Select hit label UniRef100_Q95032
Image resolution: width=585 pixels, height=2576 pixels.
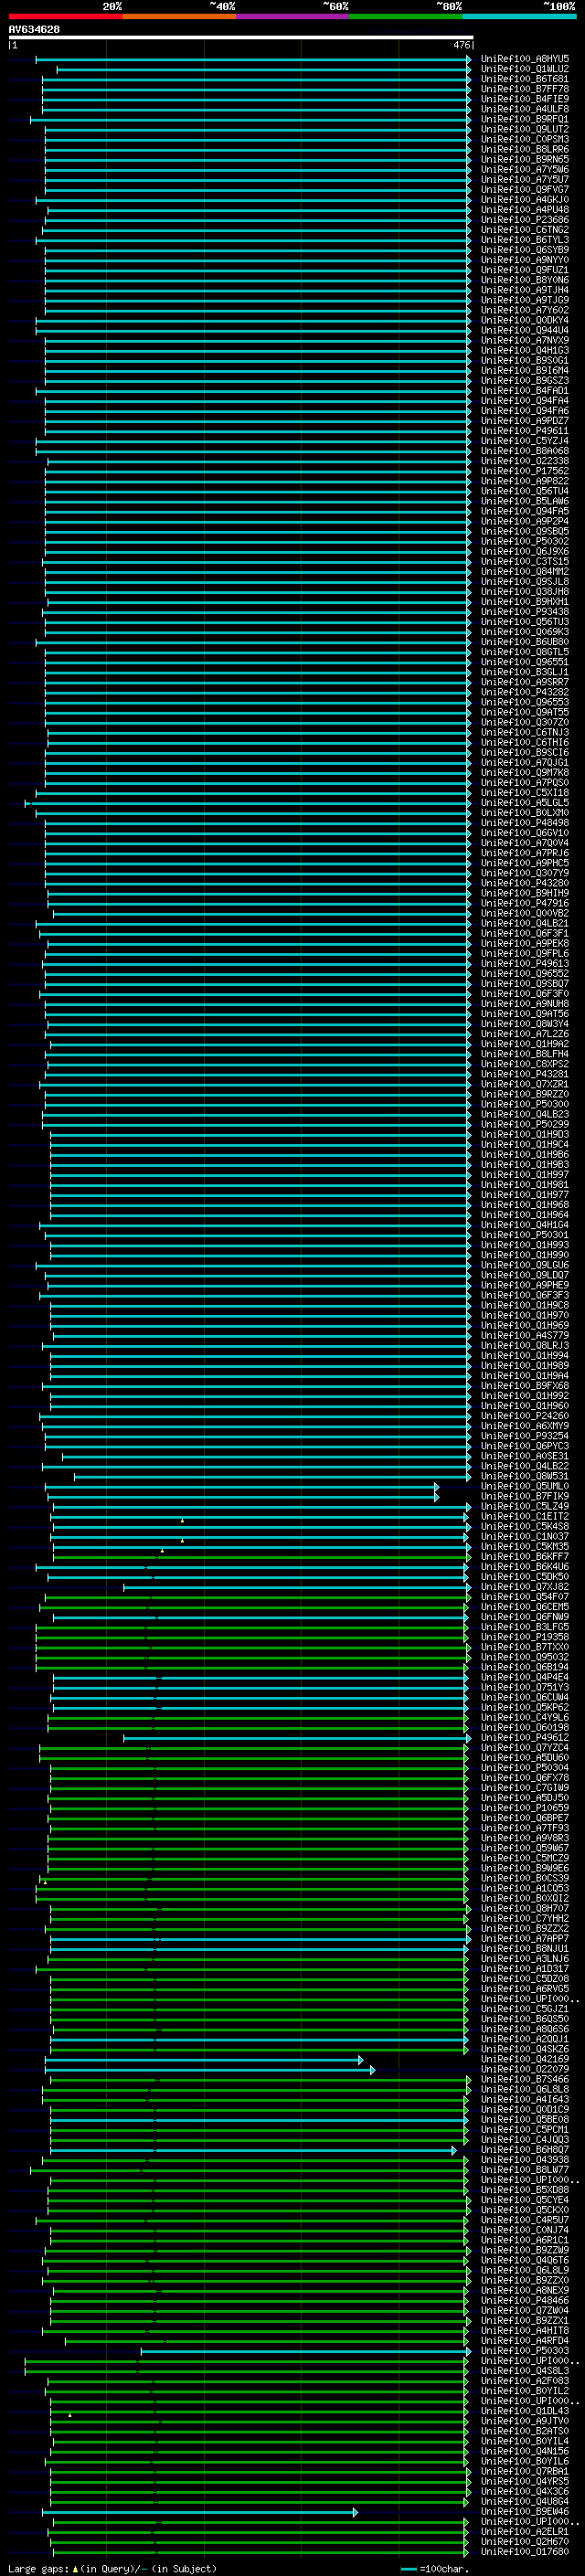click(525, 1658)
